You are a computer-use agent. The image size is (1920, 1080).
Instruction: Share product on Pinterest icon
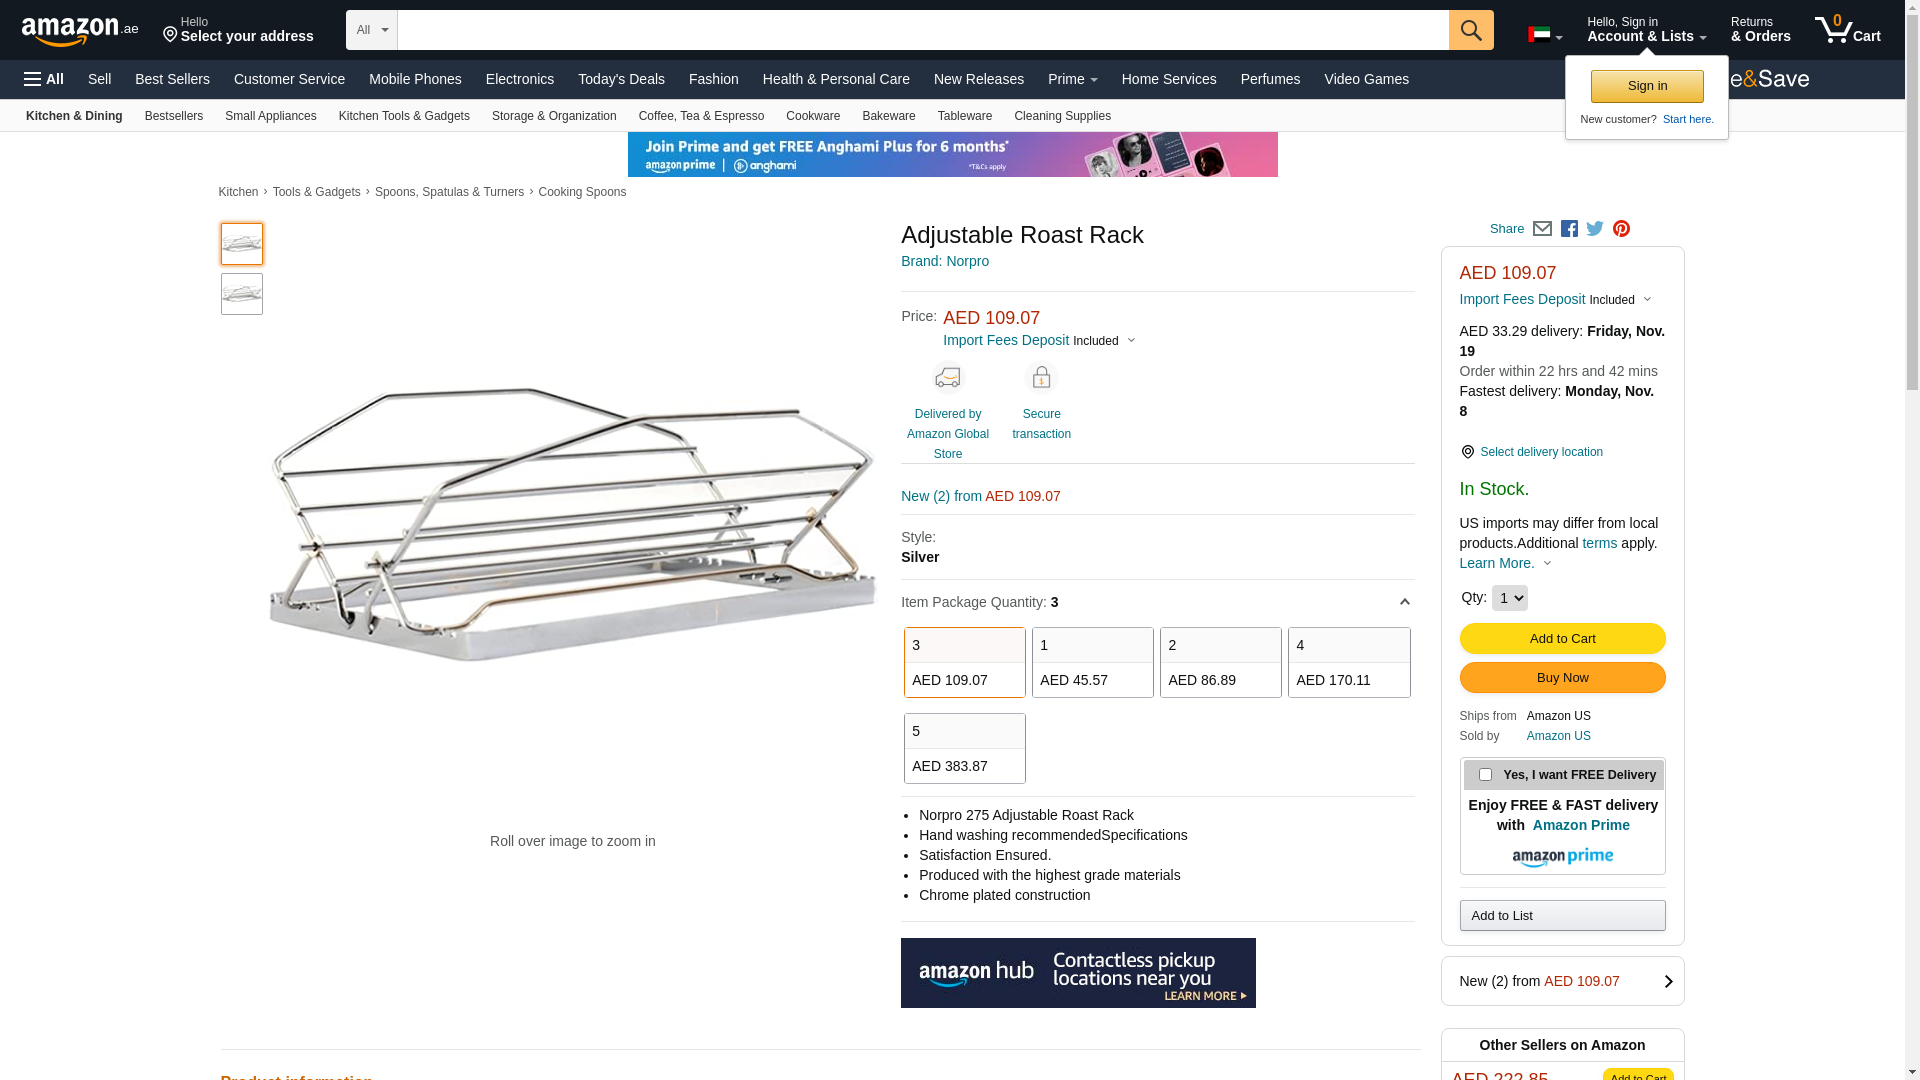(x=1621, y=229)
